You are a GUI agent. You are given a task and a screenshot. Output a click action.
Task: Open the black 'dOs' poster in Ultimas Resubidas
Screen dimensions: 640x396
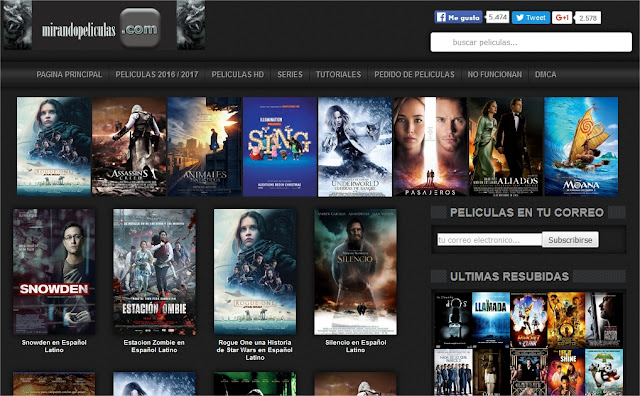(x=453, y=320)
